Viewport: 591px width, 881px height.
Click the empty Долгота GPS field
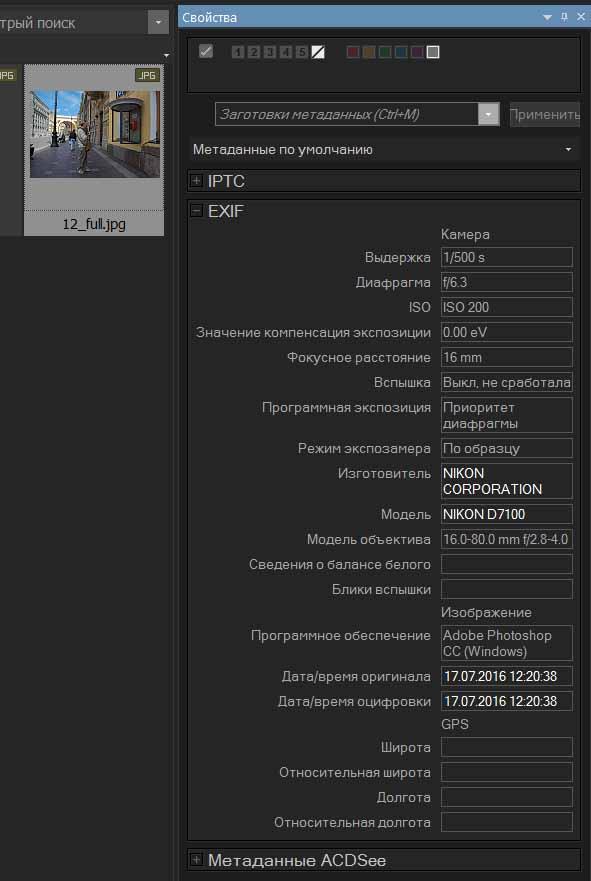click(x=507, y=797)
